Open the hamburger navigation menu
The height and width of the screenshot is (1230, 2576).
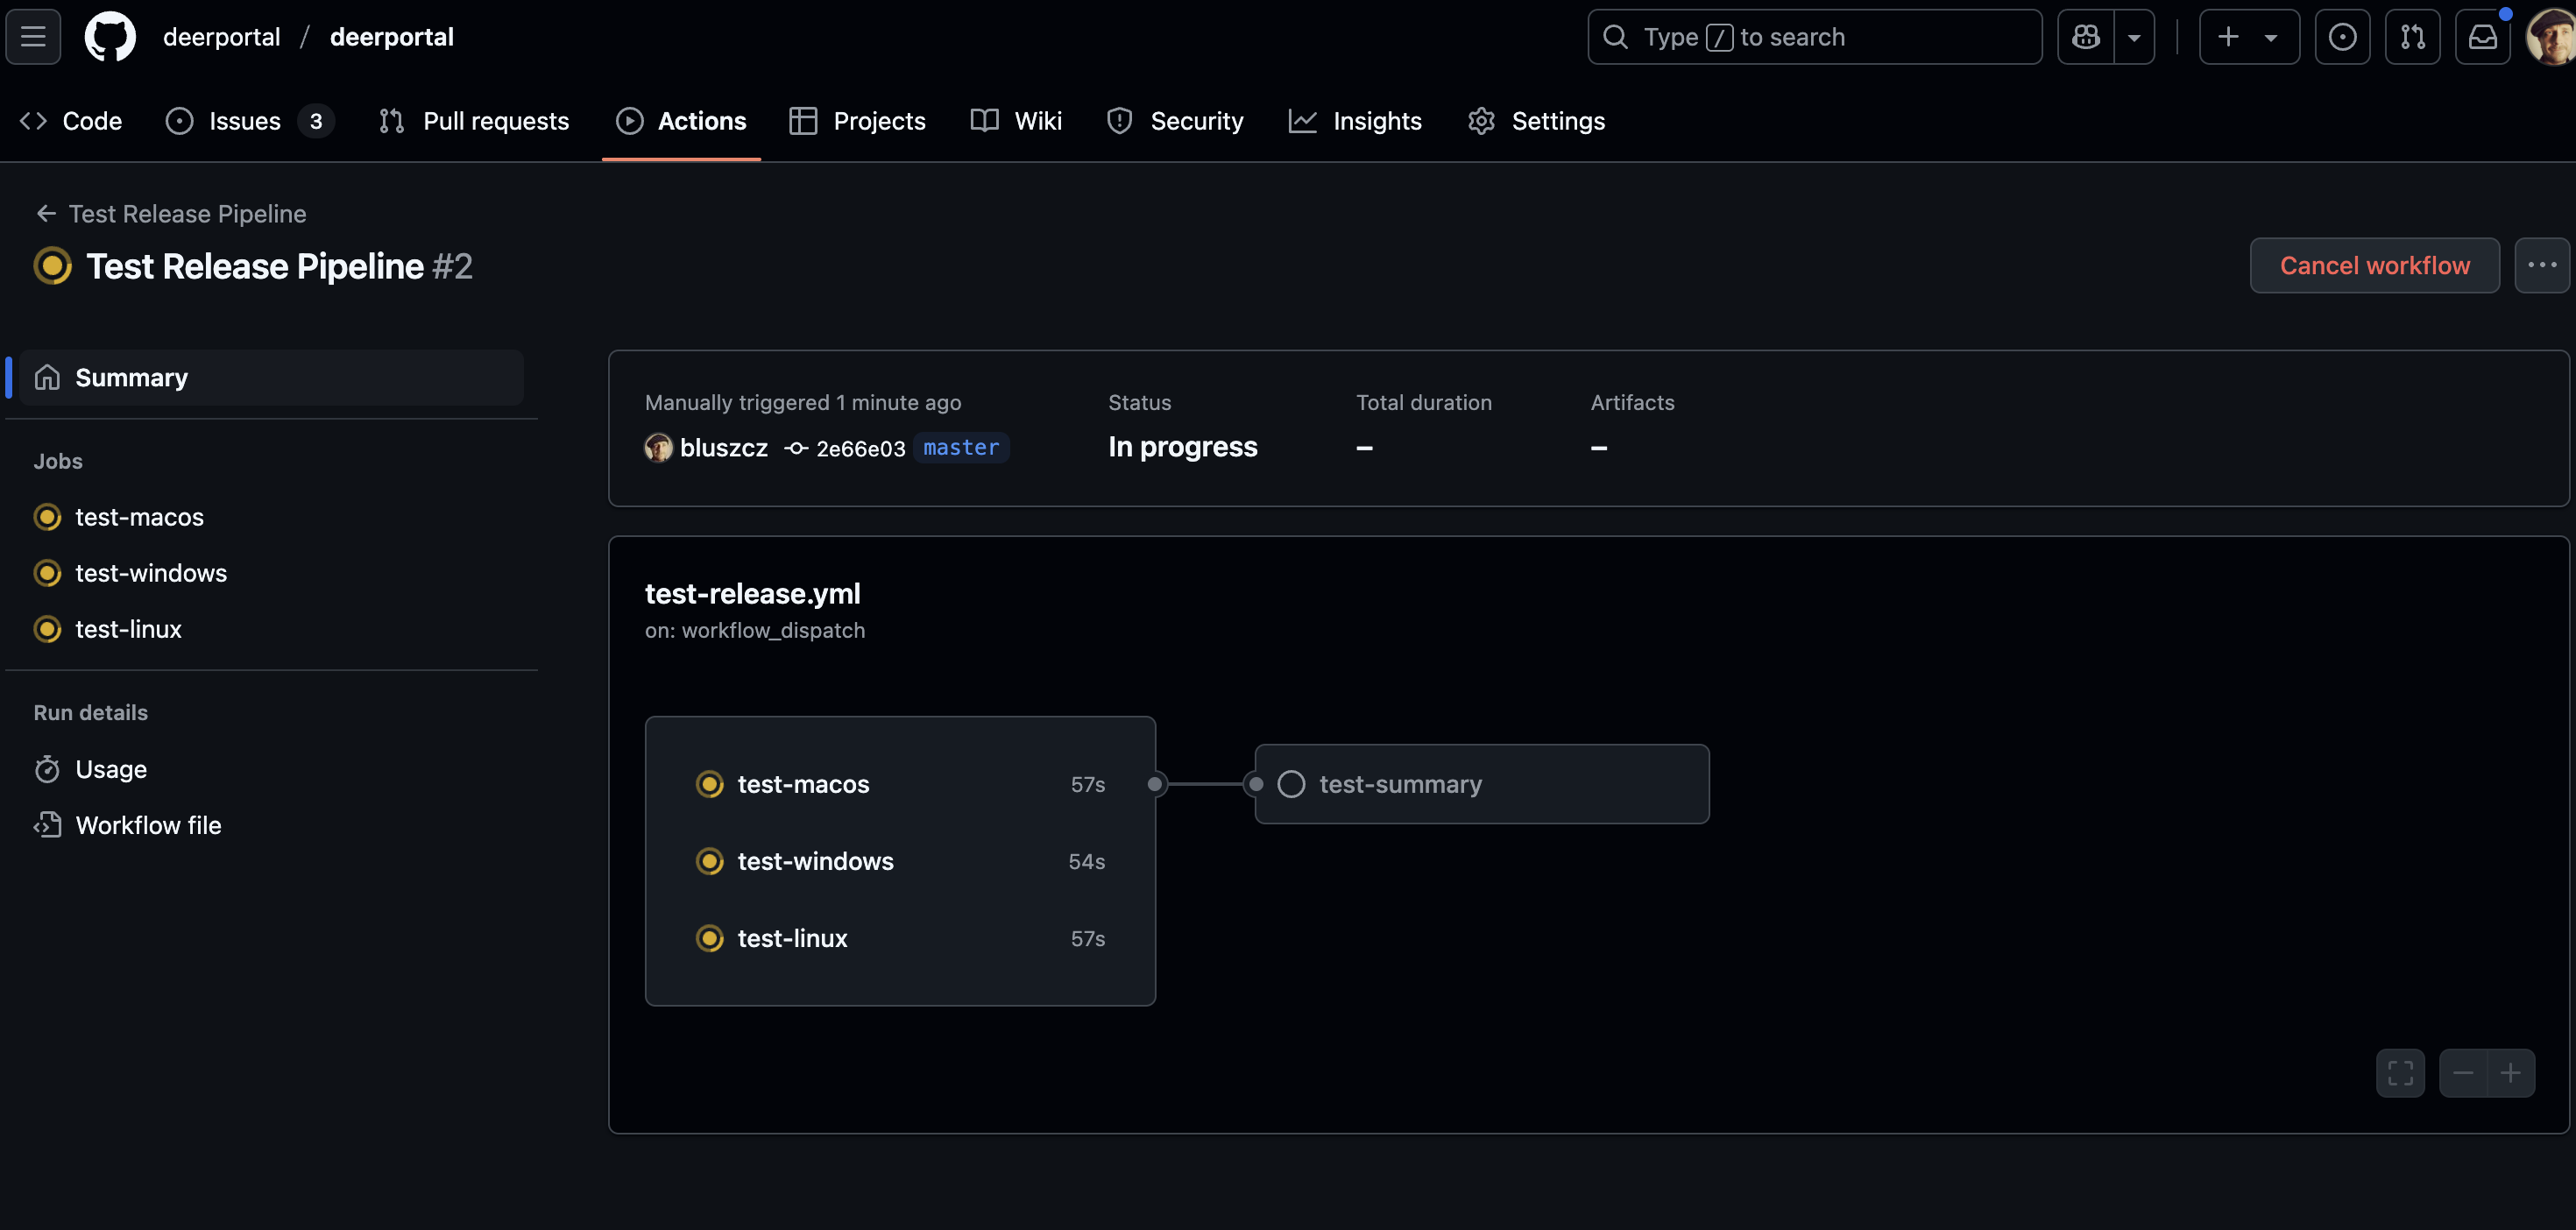33,37
